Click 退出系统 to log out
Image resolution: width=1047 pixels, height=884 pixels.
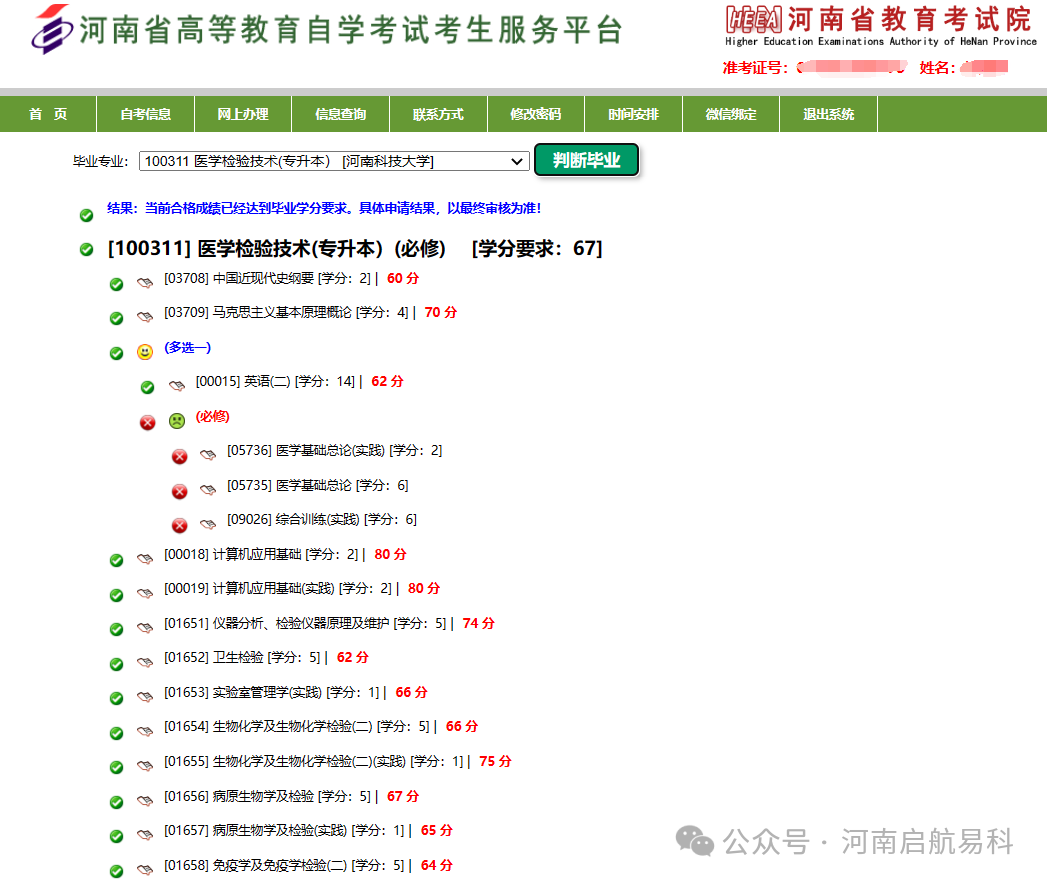(x=827, y=114)
